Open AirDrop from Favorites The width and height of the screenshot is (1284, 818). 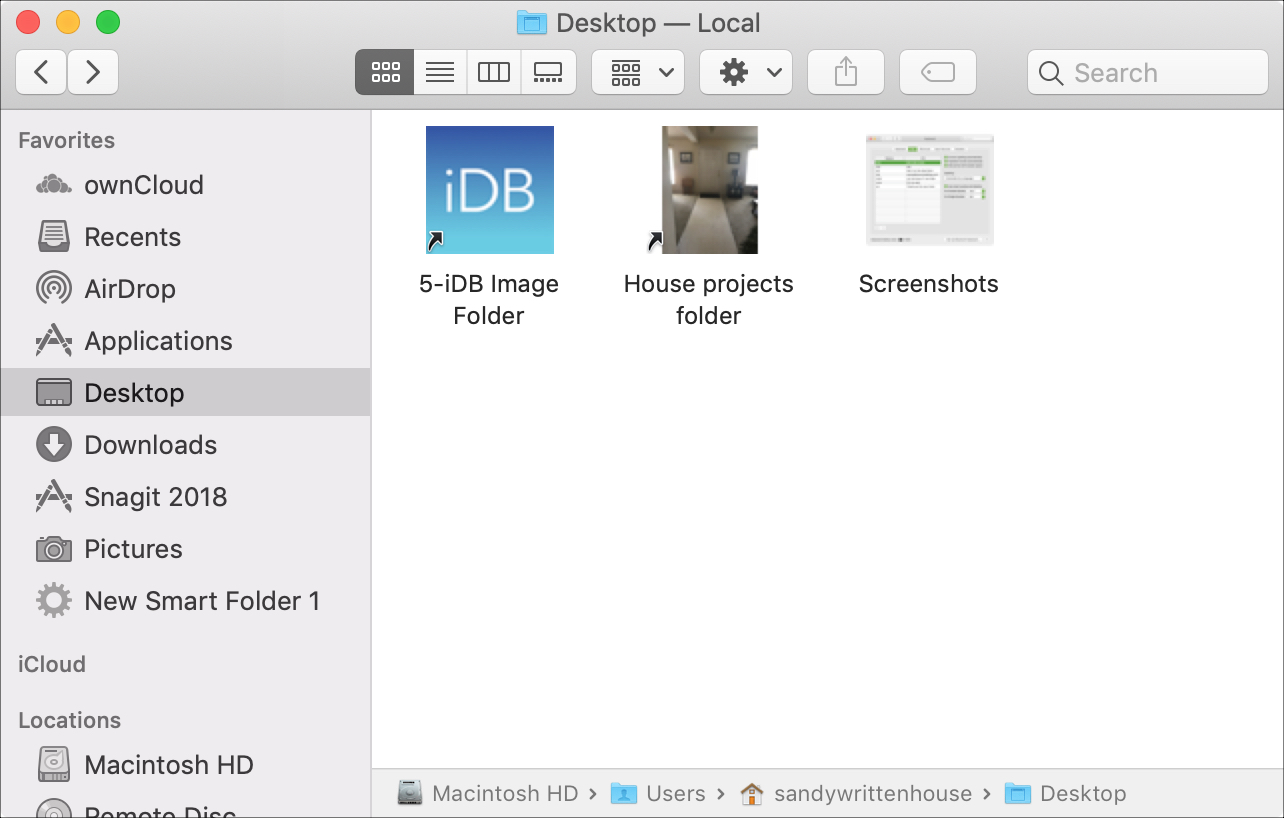[x=131, y=288]
